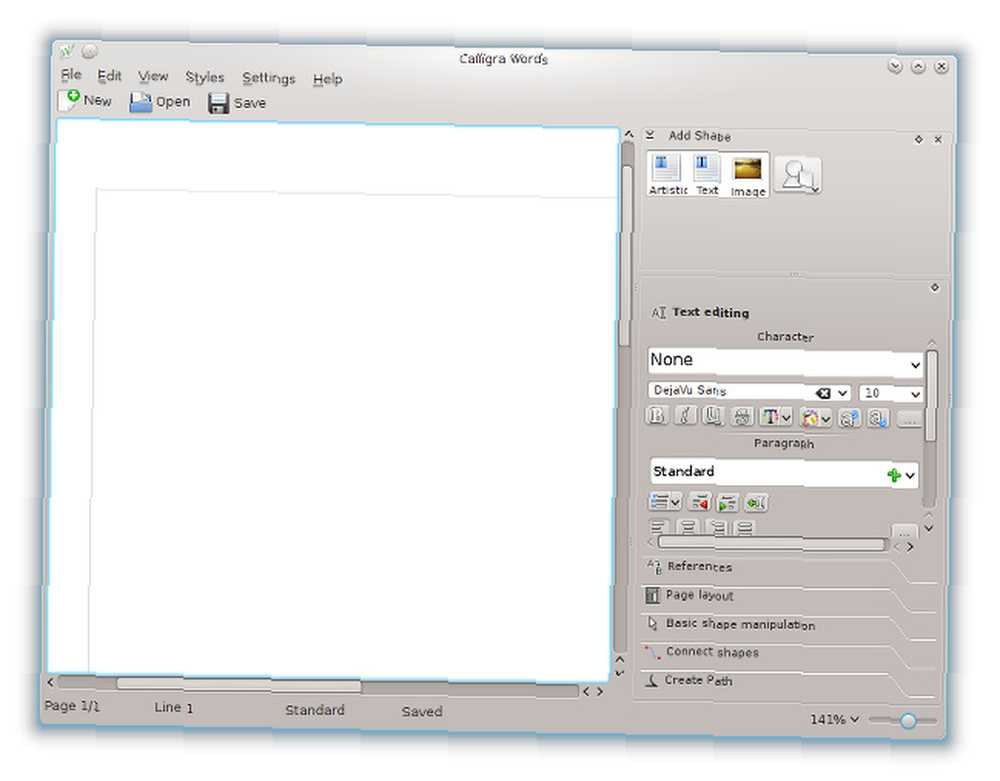Toggle strikethrough formatting
Image resolution: width=1000 pixels, height=781 pixels.
(742, 417)
